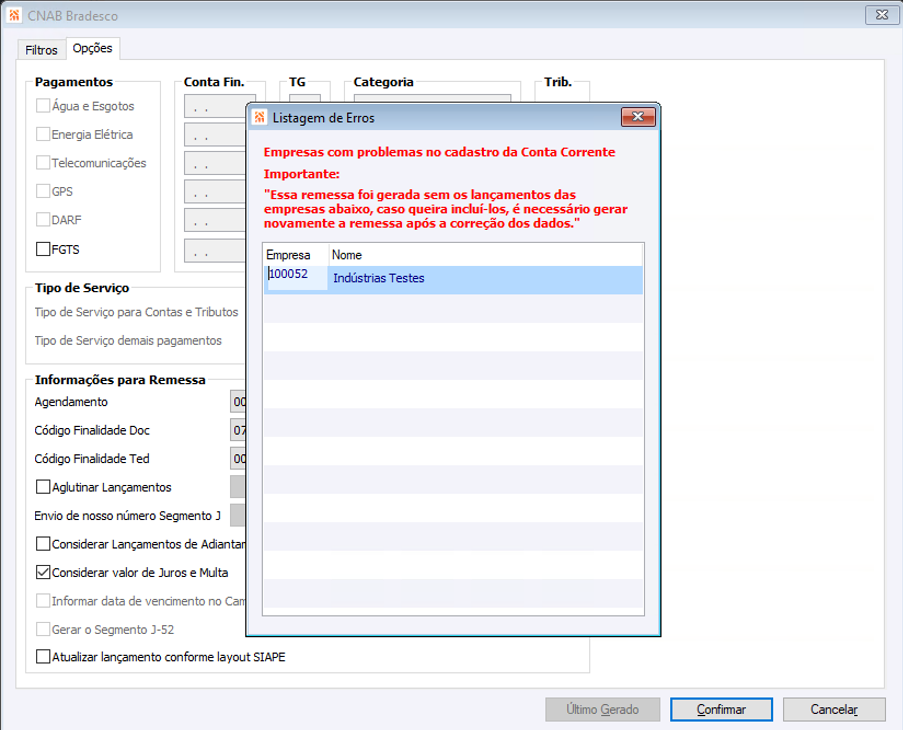
Task: Switch to the Filtros tab
Action: point(41,50)
